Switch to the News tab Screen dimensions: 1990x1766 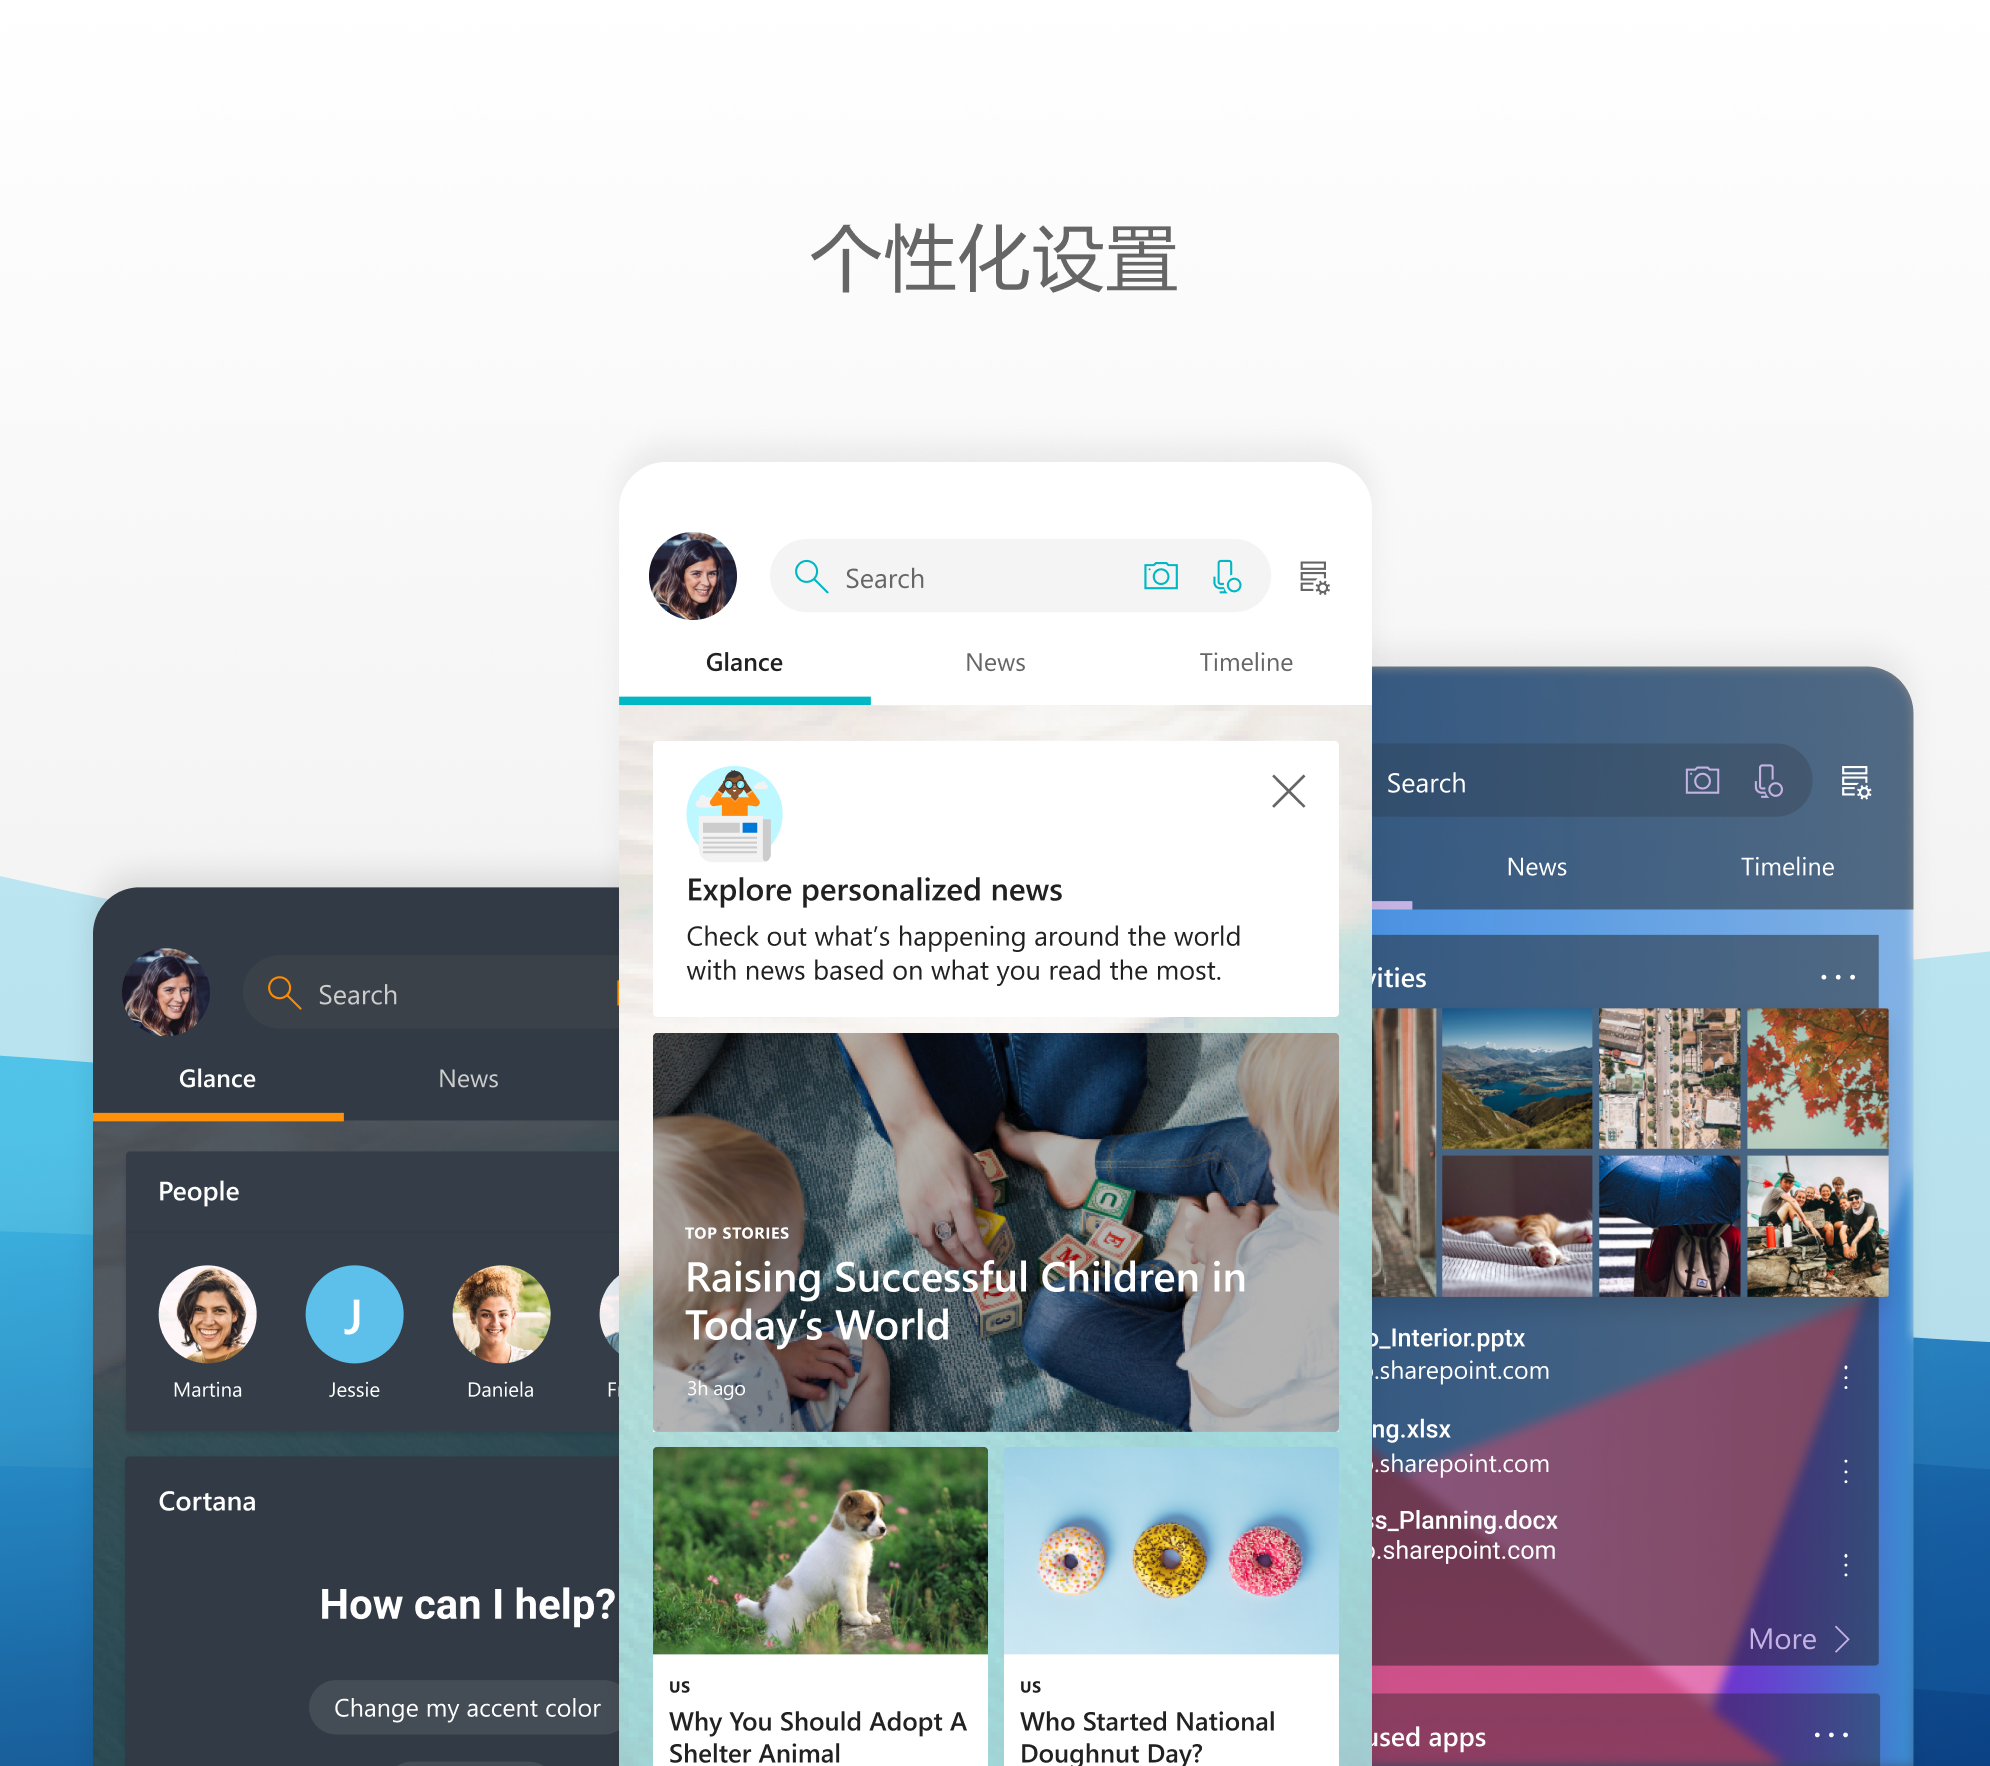tap(994, 661)
